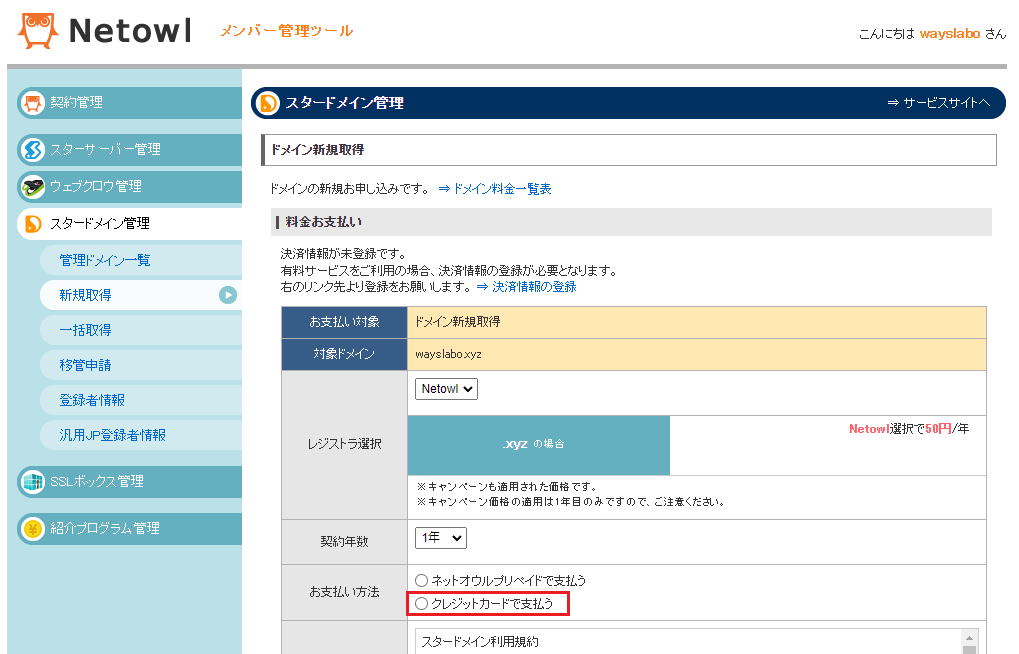
Task: Click Netowl選択で50円/年 price text
Action: coord(909,429)
